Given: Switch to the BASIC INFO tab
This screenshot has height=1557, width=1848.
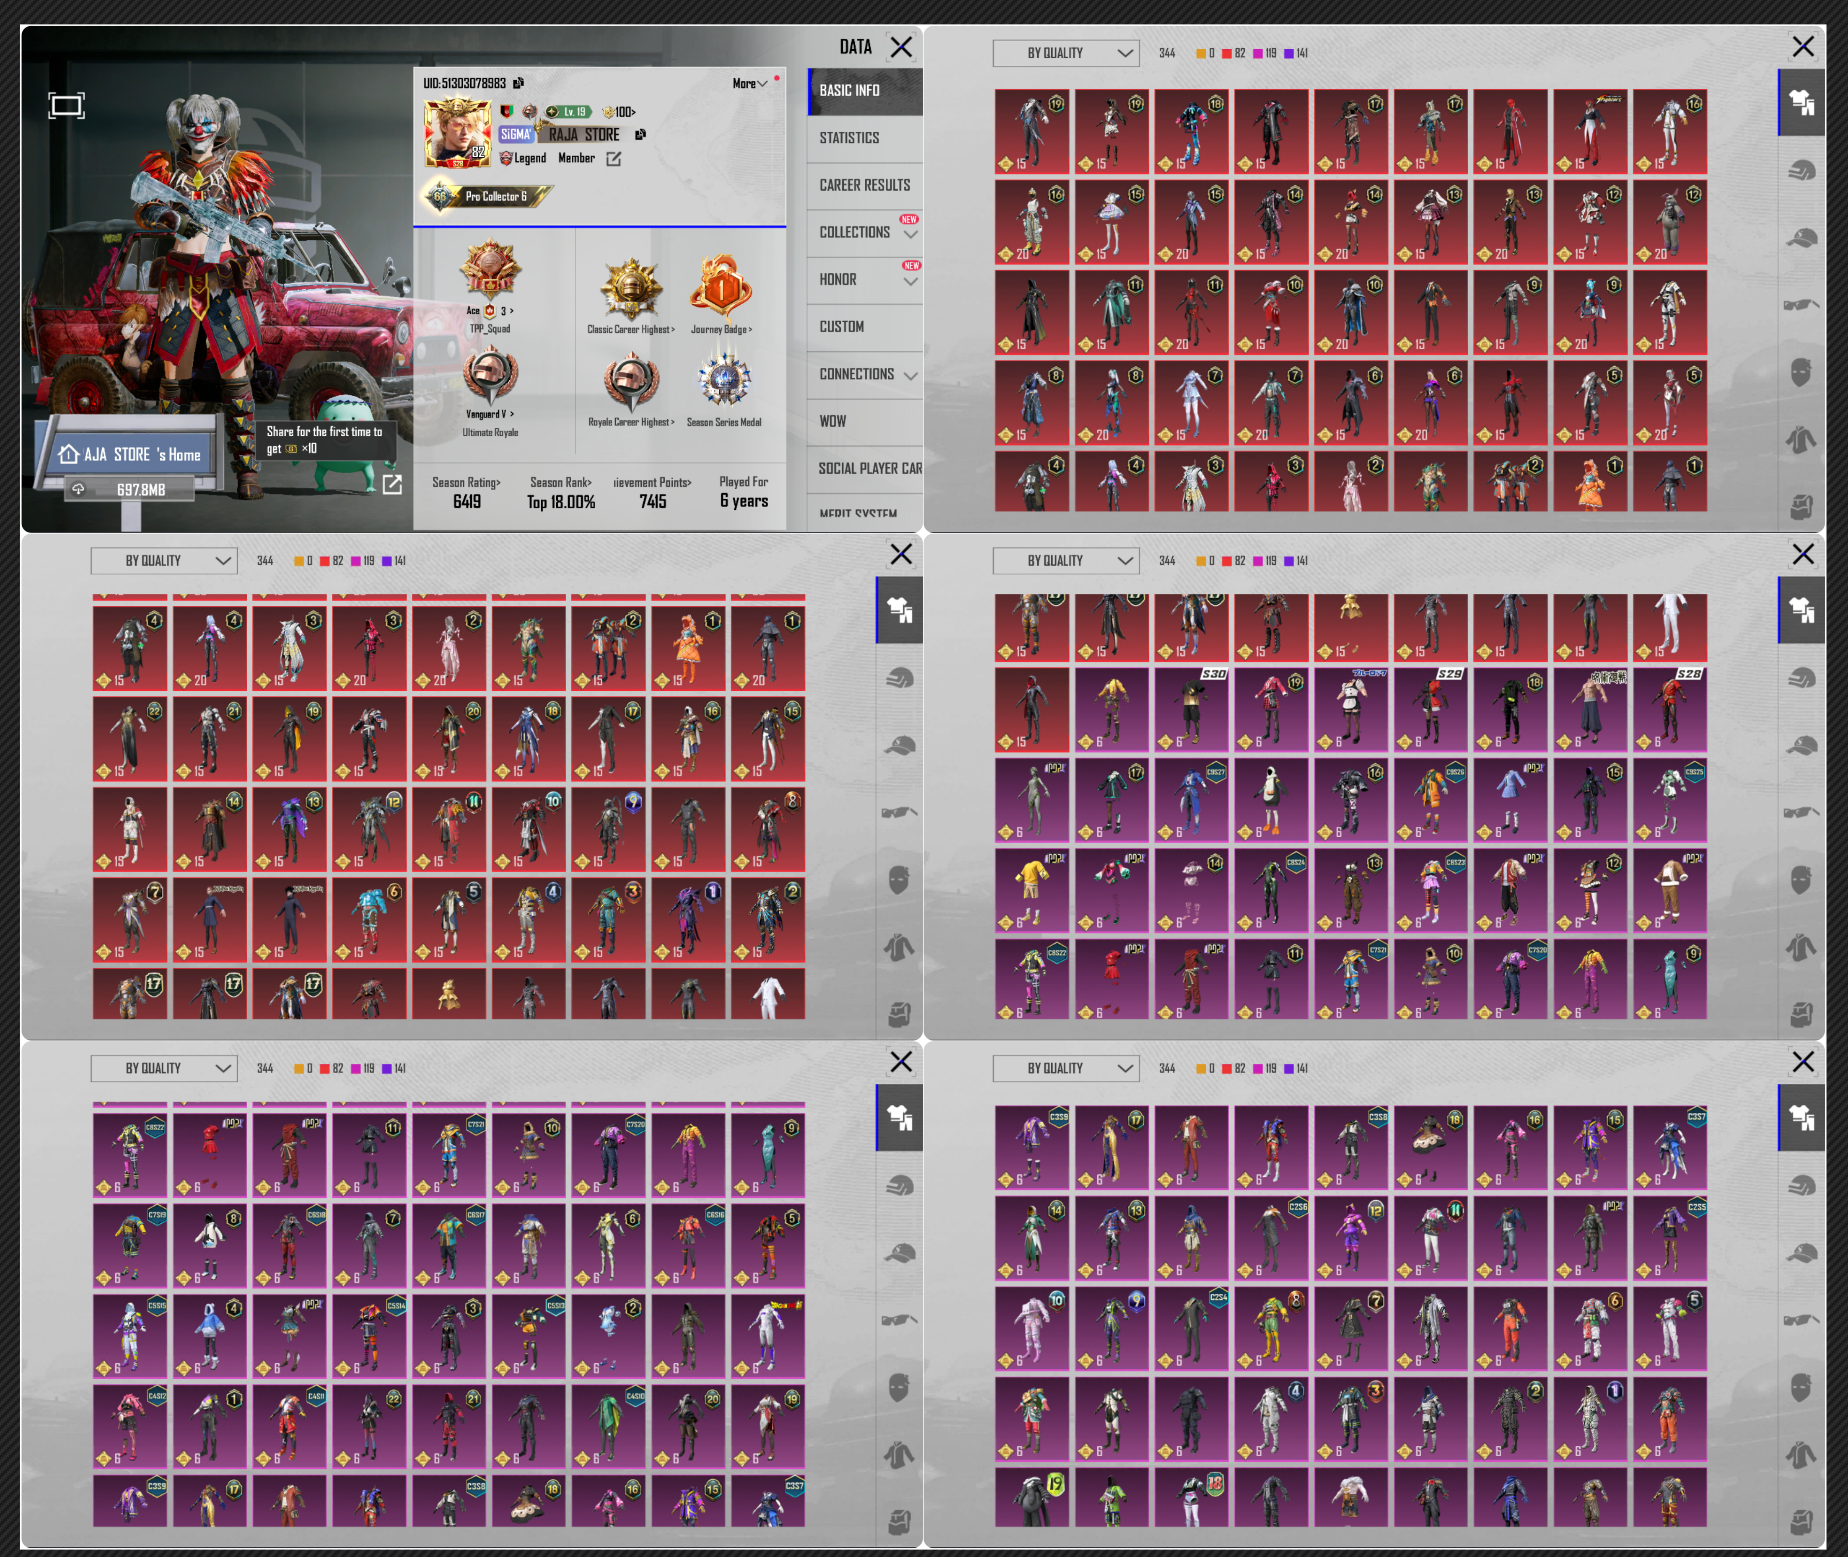Looking at the screenshot, I should coord(865,91).
